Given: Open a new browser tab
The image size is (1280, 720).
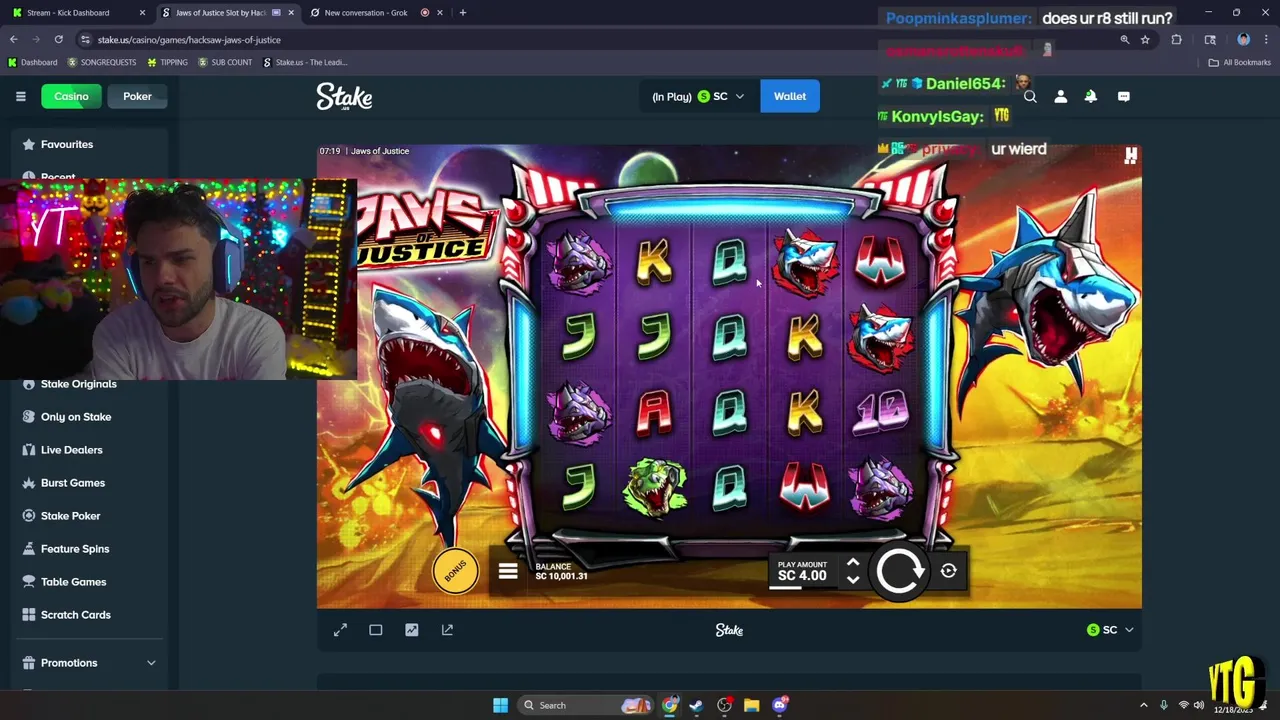Looking at the screenshot, I should coord(462,13).
